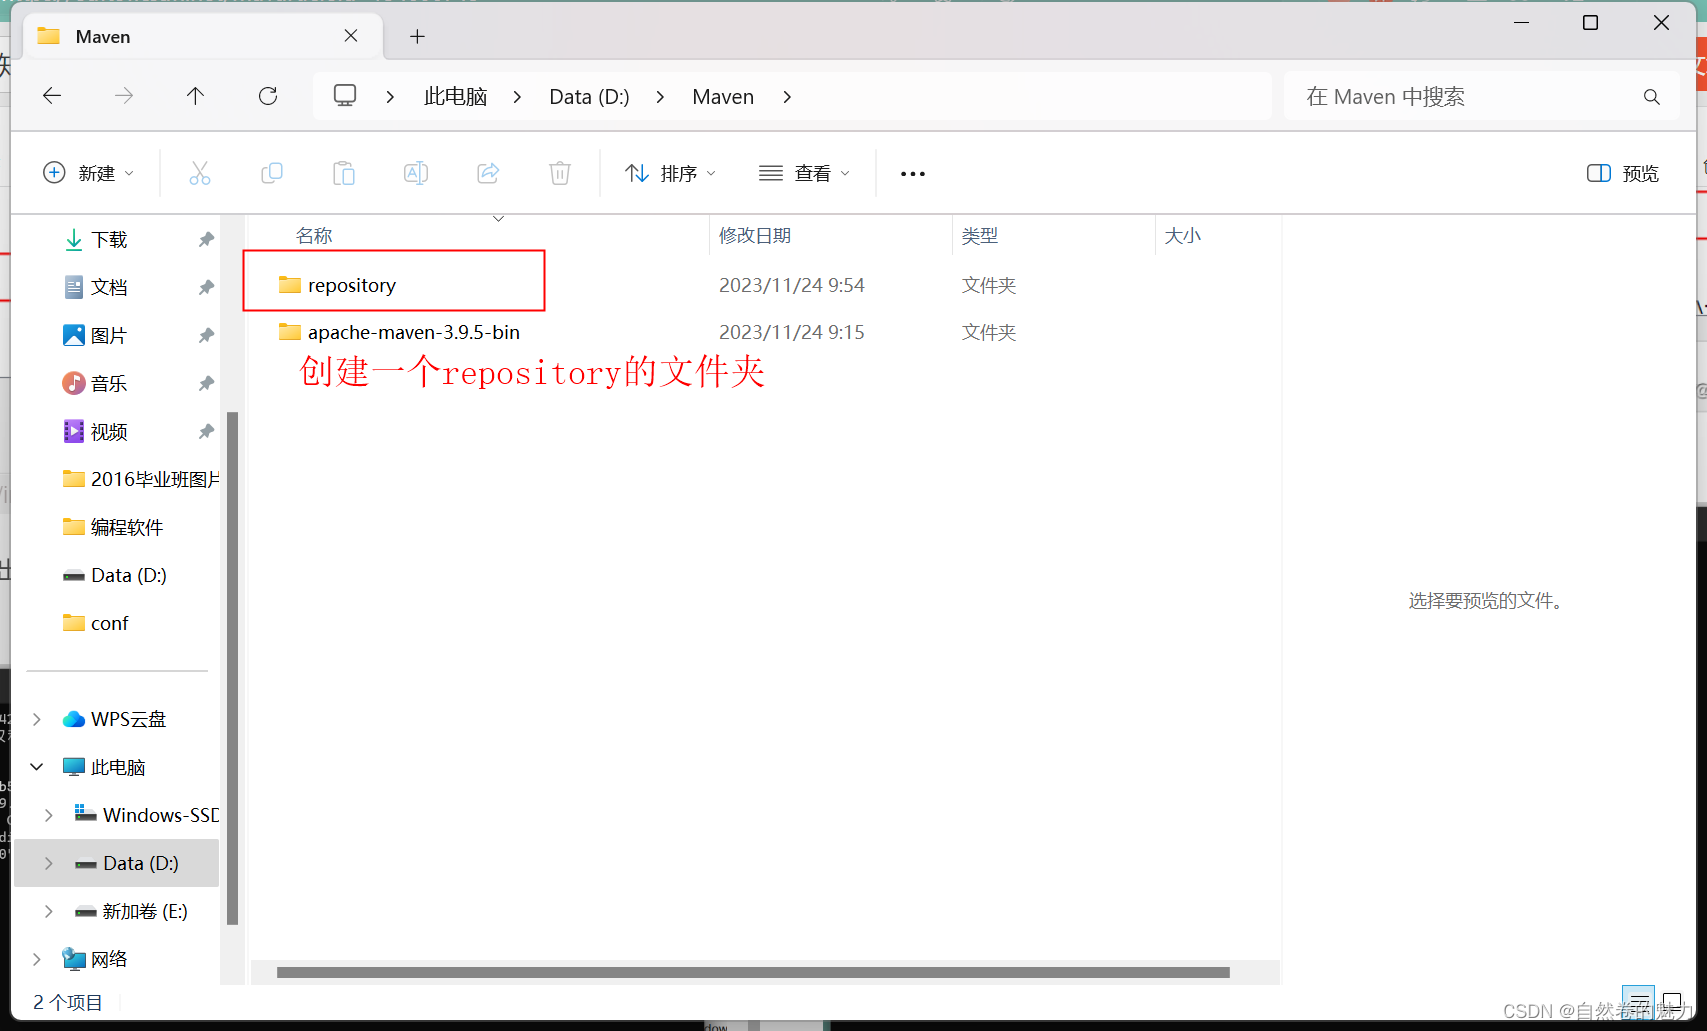This screenshot has height=1031, width=1707.
Task: Expand the 新加卷 (E:) tree node
Action: tap(49, 911)
